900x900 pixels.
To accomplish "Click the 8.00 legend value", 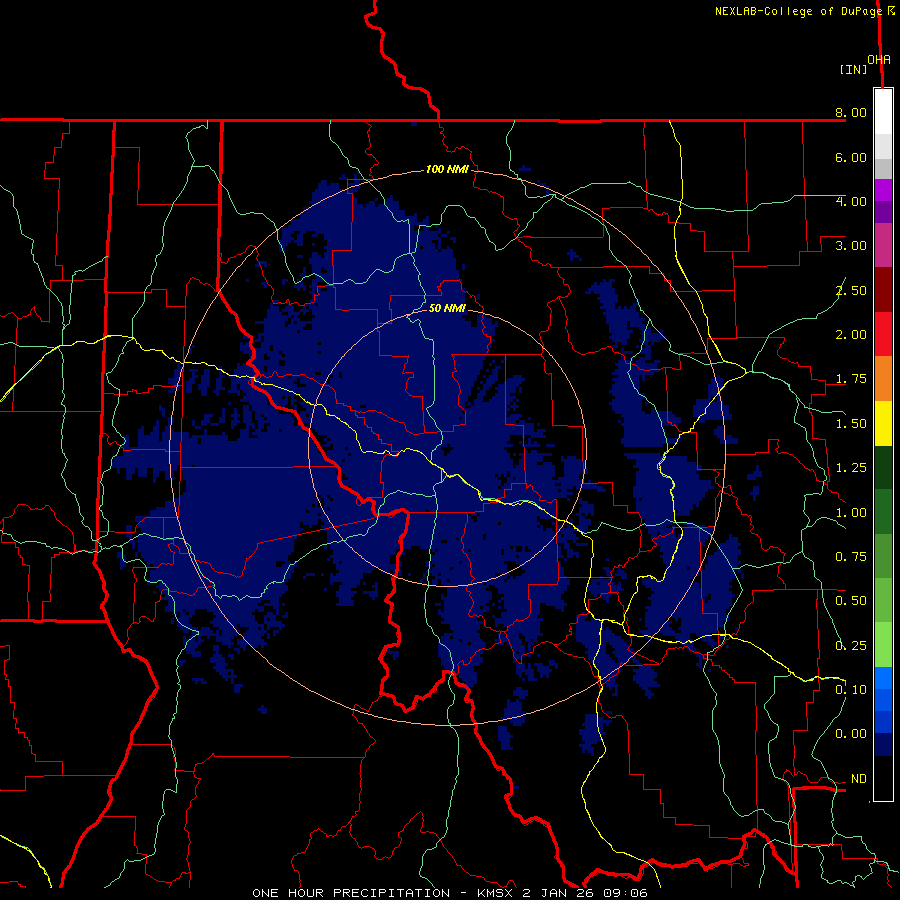I will coord(851,112).
